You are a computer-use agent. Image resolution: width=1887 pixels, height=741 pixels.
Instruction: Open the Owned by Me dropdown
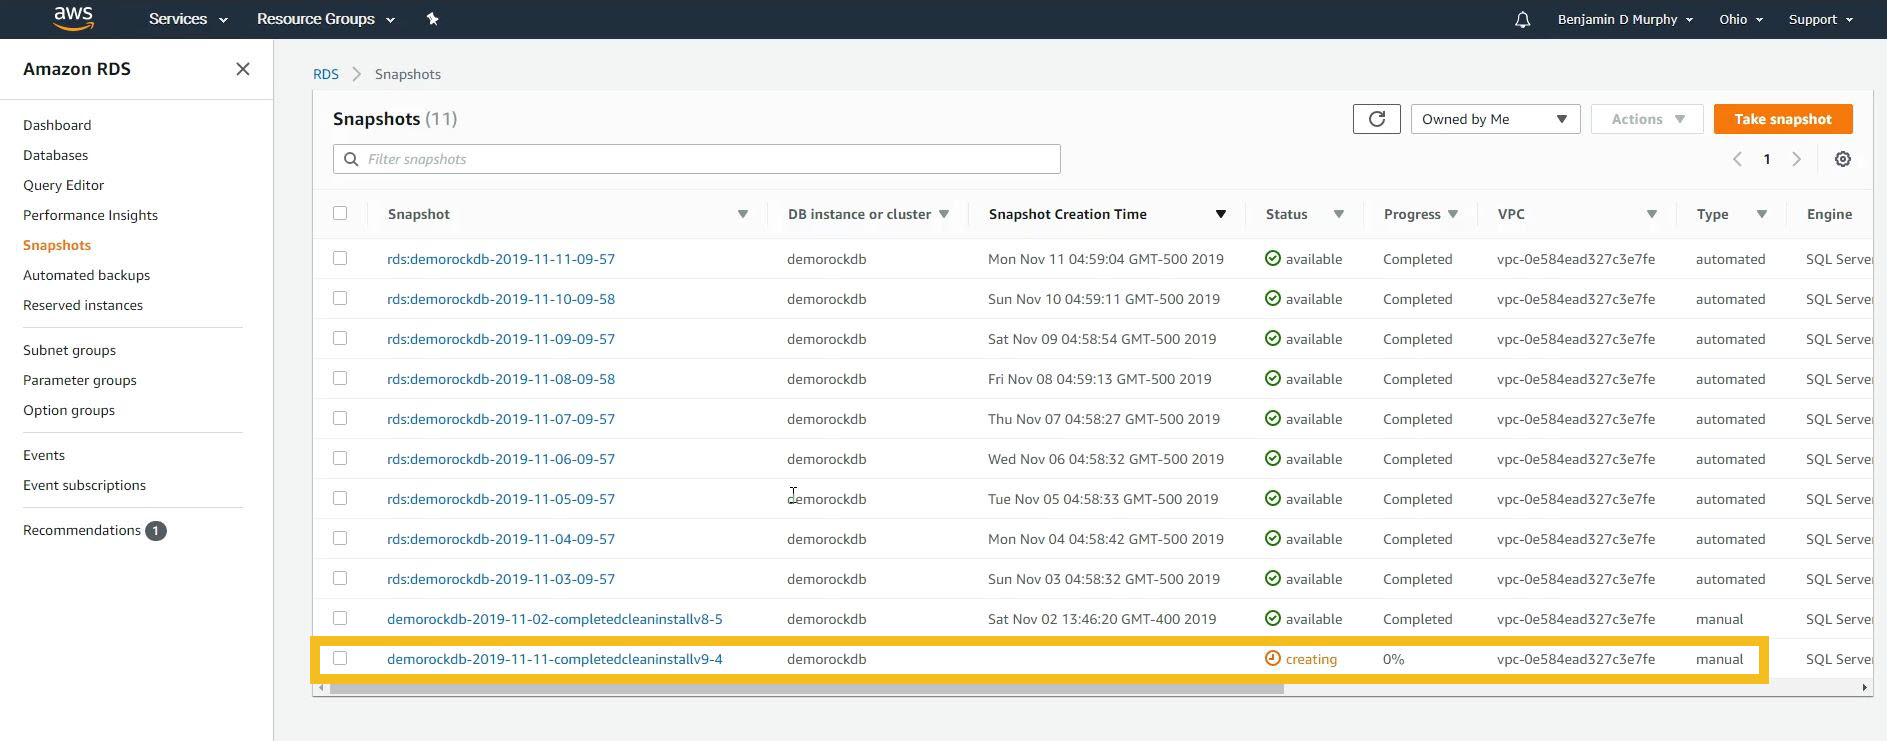1495,119
